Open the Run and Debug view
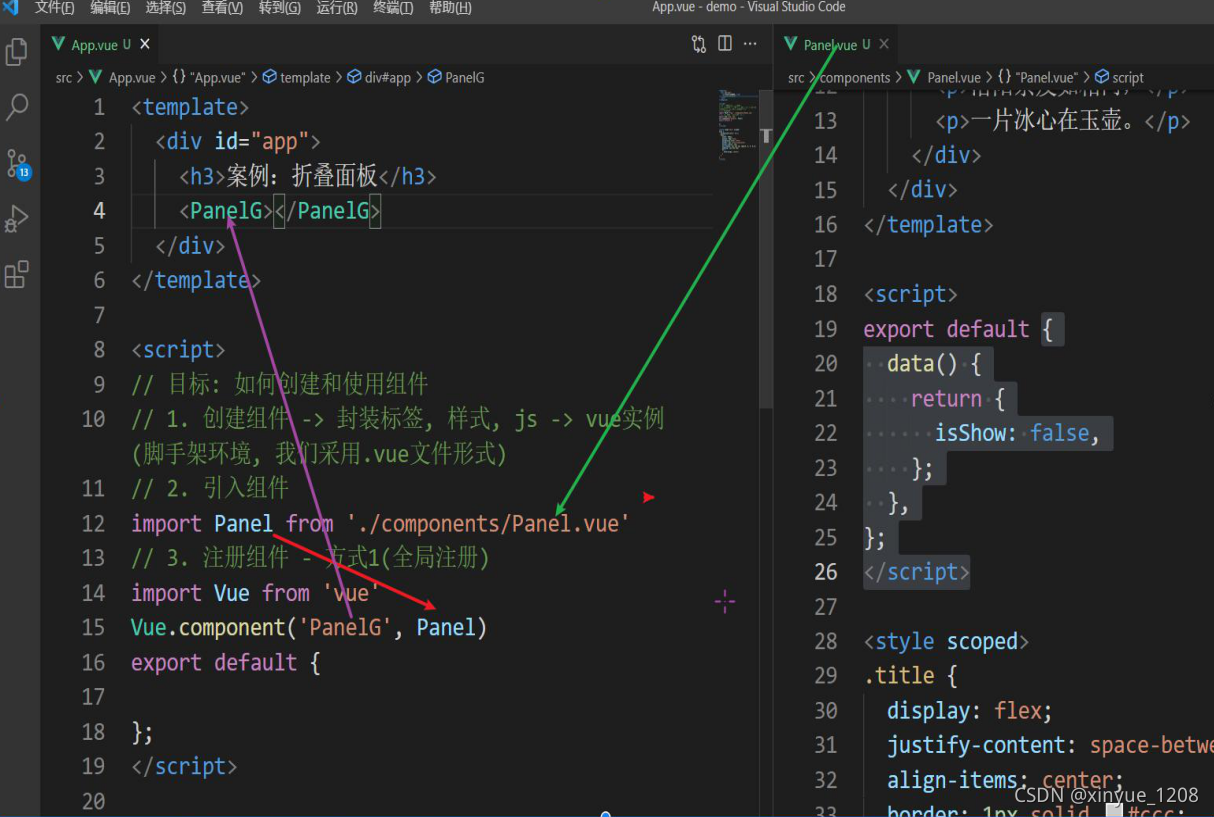Viewport: 1214px width, 817px height. tap(17, 218)
